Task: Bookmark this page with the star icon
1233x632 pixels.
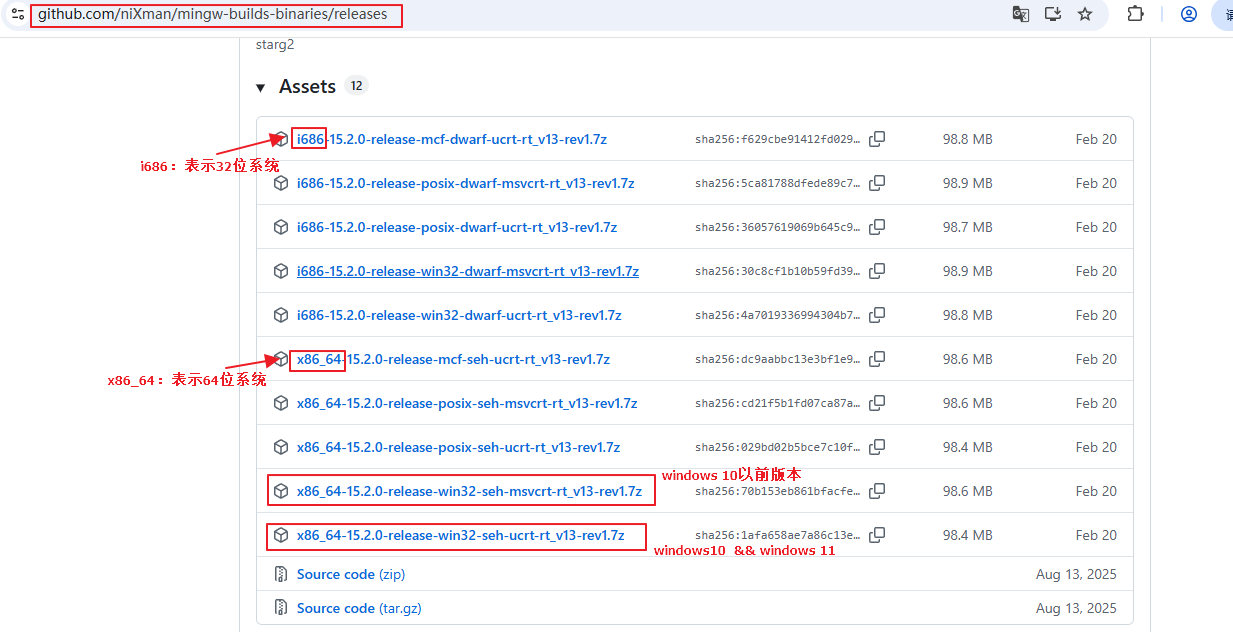Action: tap(1085, 14)
